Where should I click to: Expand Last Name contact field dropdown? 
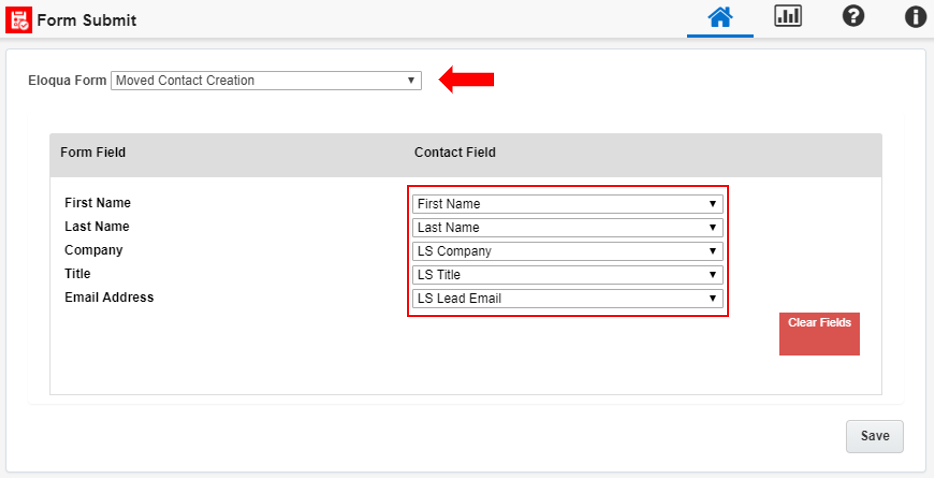coord(568,228)
